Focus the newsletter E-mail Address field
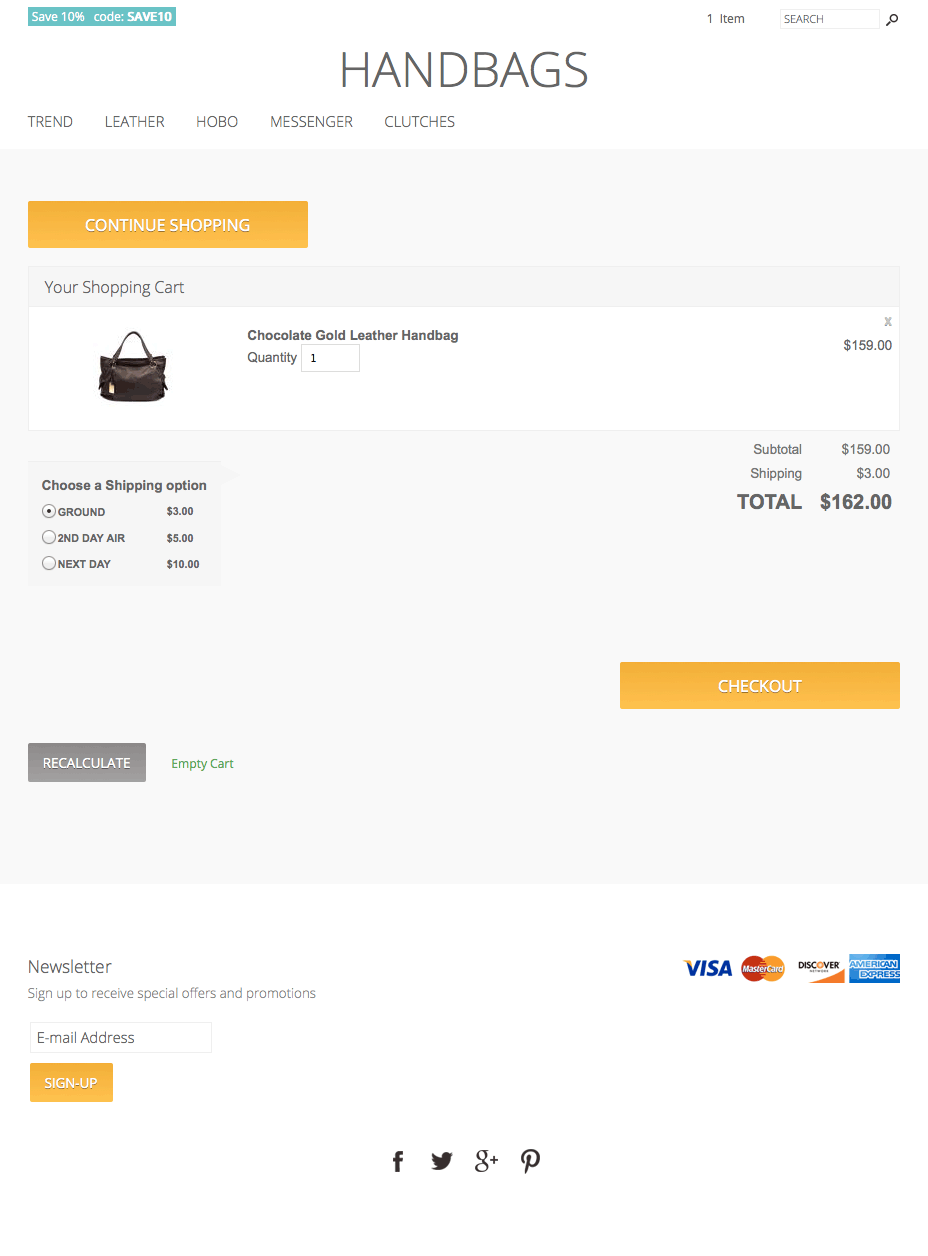928x1256 pixels. (x=121, y=1038)
